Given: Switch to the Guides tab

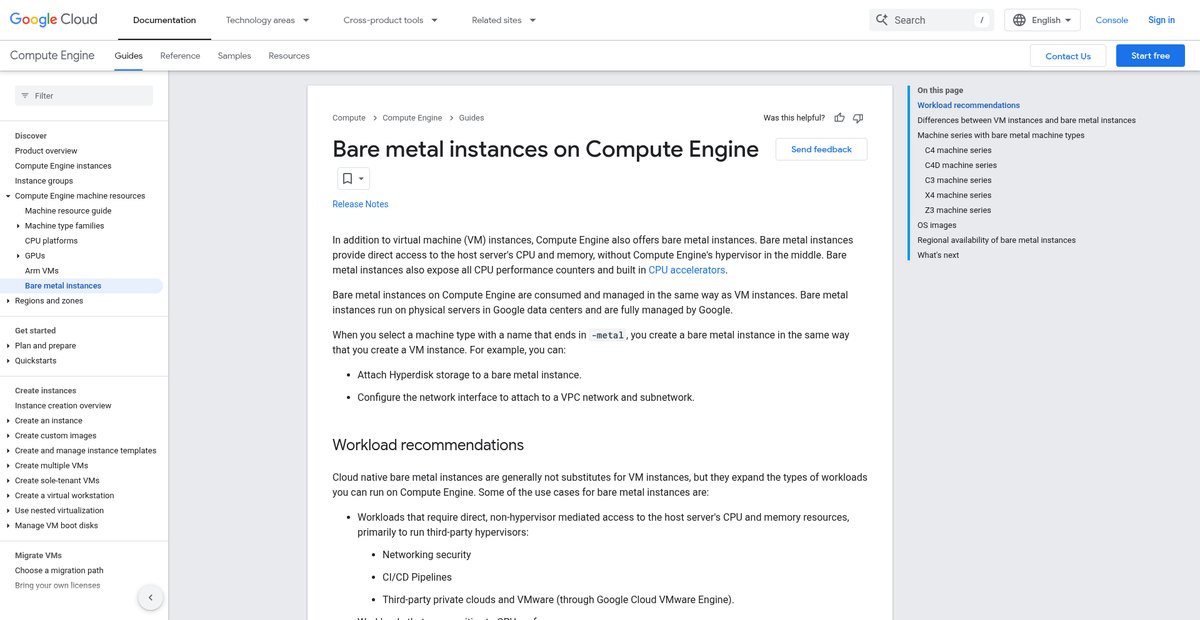Looking at the screenshot, I should (x=129, y=56).
